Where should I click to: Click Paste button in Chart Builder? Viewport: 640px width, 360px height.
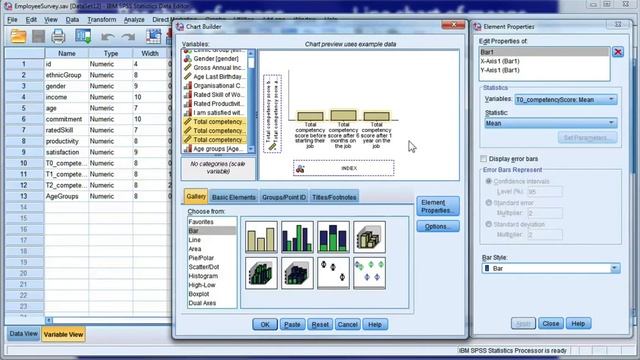point(292,324)
